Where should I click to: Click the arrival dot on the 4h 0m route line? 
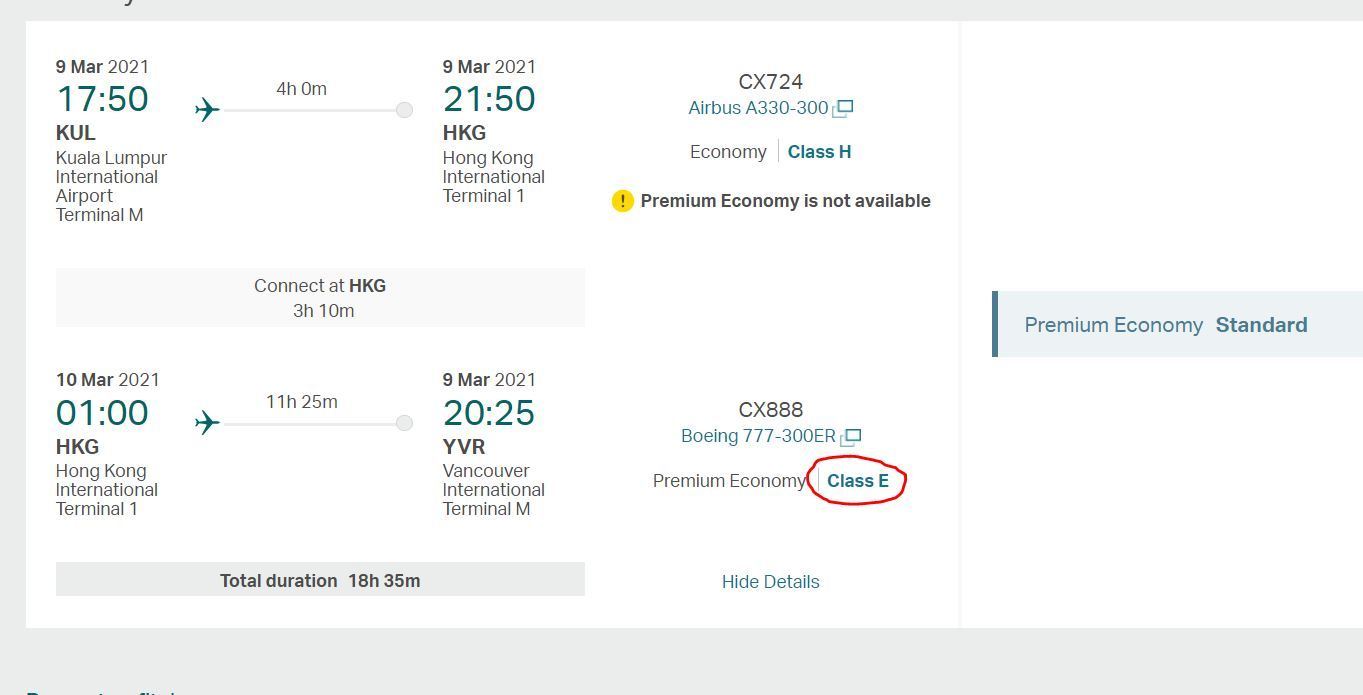[x=404, y=110]
